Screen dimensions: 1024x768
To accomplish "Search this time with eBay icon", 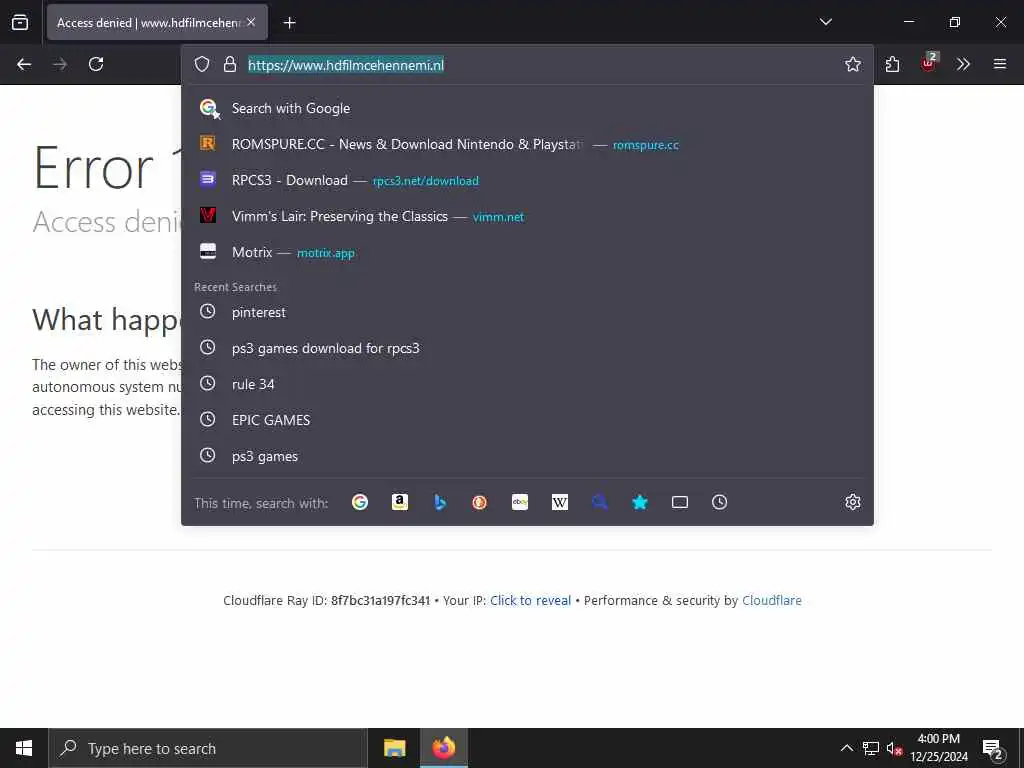I will [x=520, y=502].
